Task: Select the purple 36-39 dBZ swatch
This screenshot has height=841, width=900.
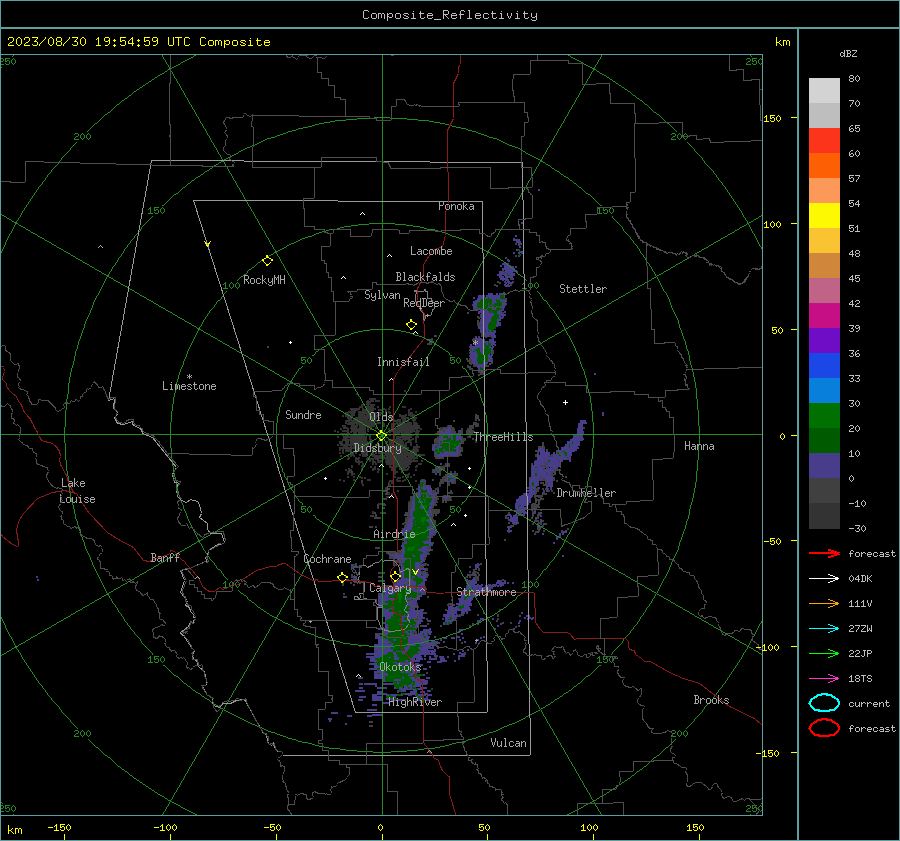Action: tap(824, 341)
